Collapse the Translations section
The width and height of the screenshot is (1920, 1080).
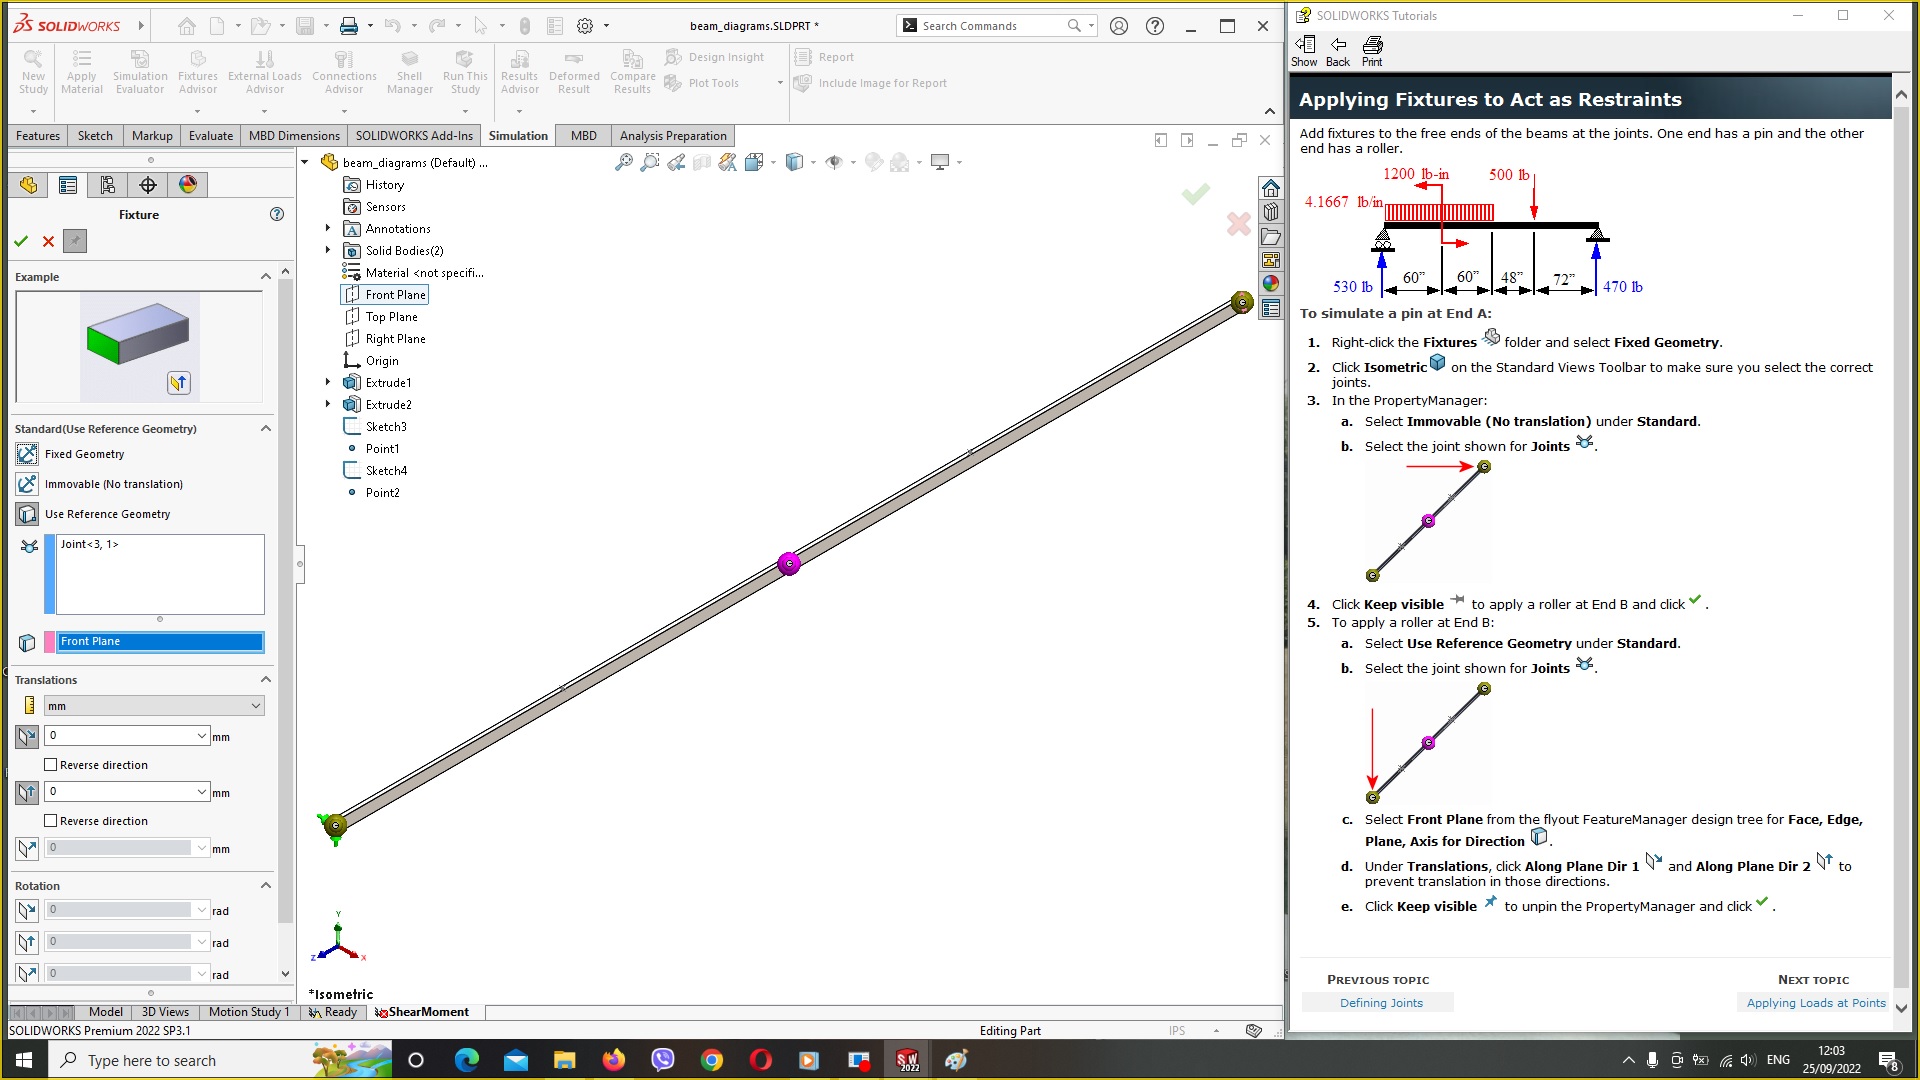click(x=266, y=680)
